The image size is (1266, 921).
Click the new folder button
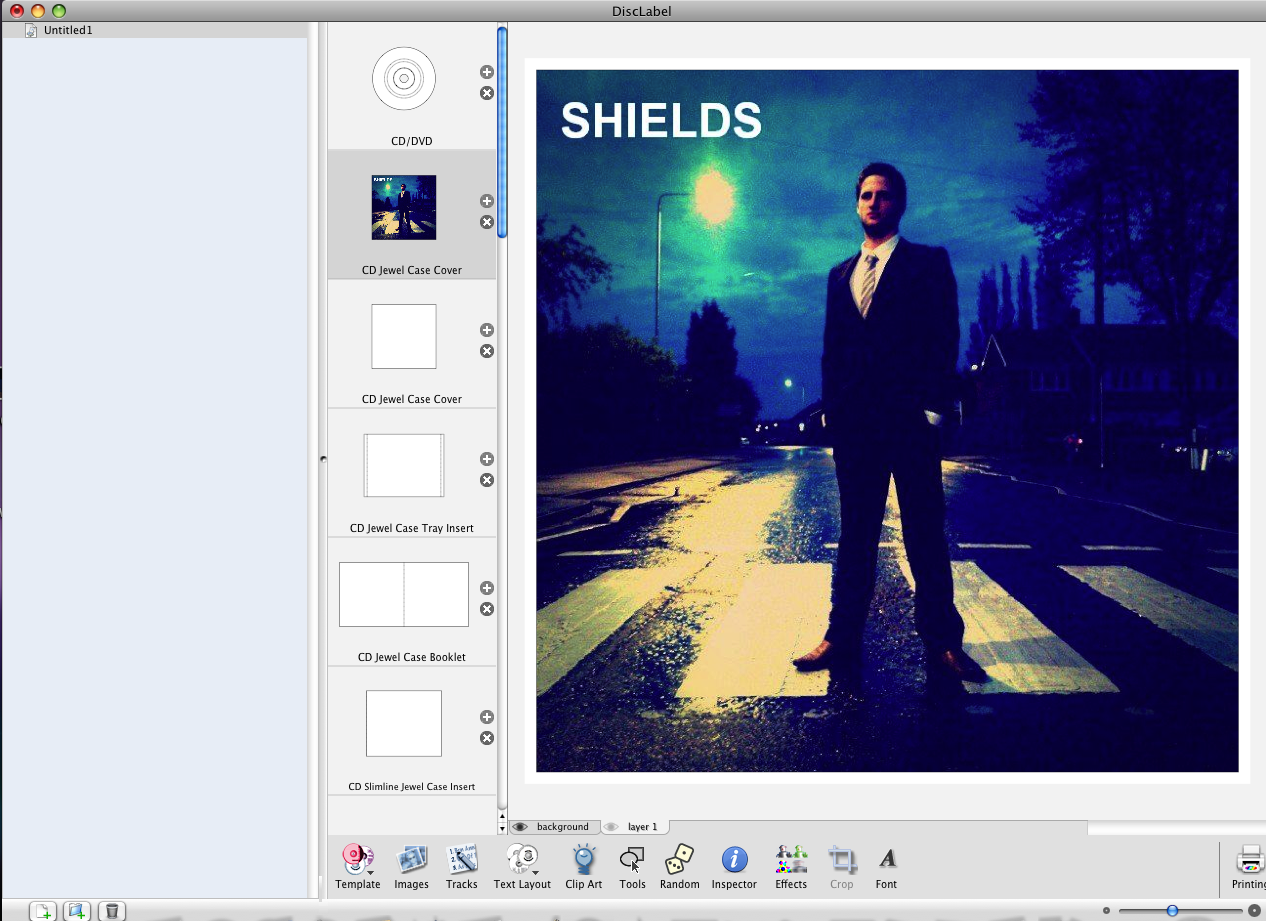(x=78, y=911)
